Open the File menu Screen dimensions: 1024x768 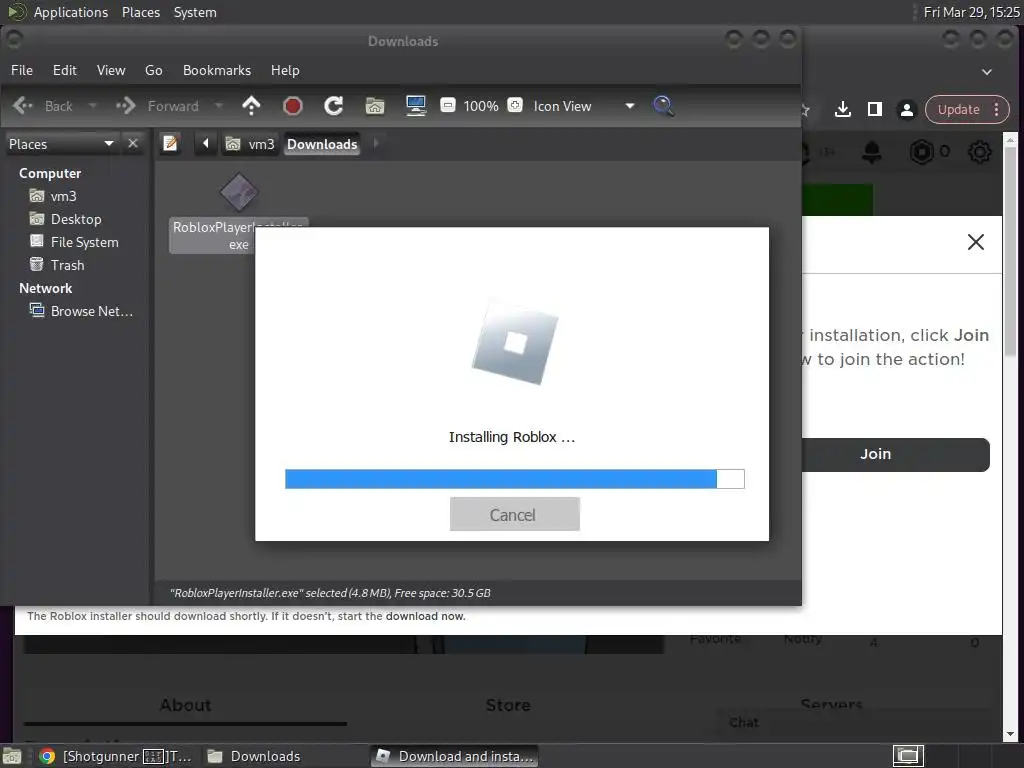22,70
